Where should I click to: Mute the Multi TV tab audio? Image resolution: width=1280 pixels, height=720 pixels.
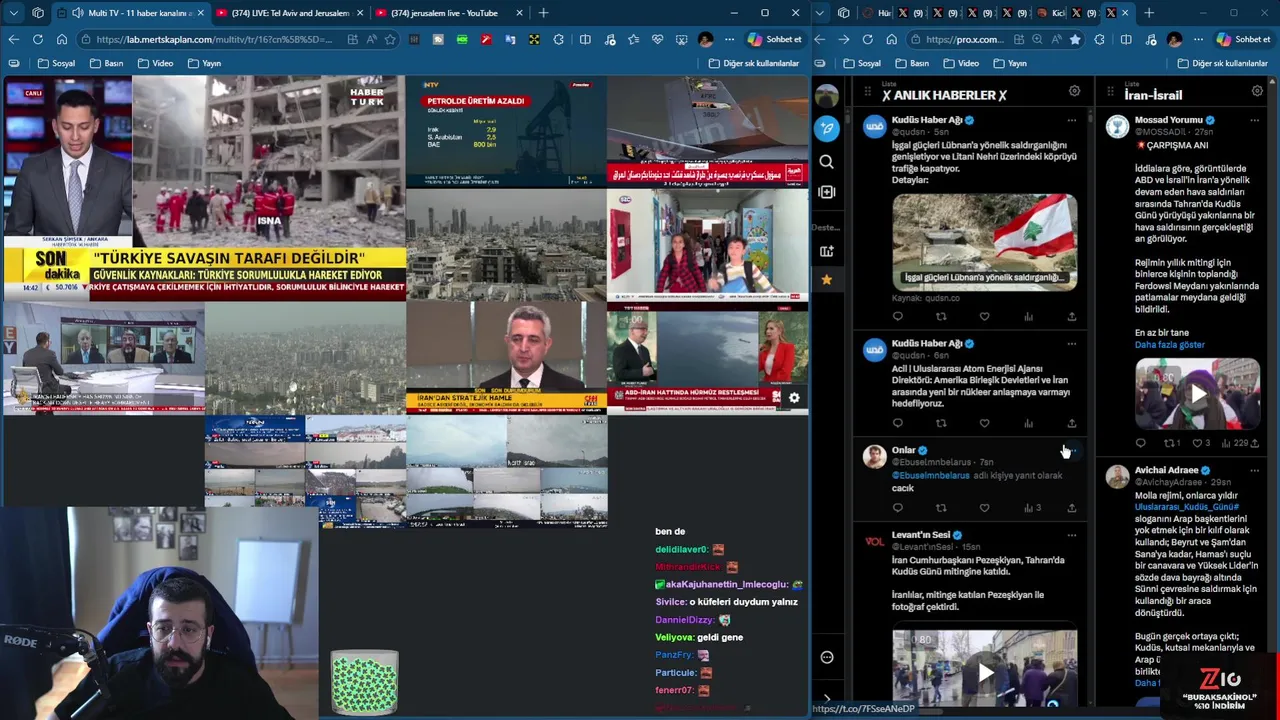tap(78, 13)
